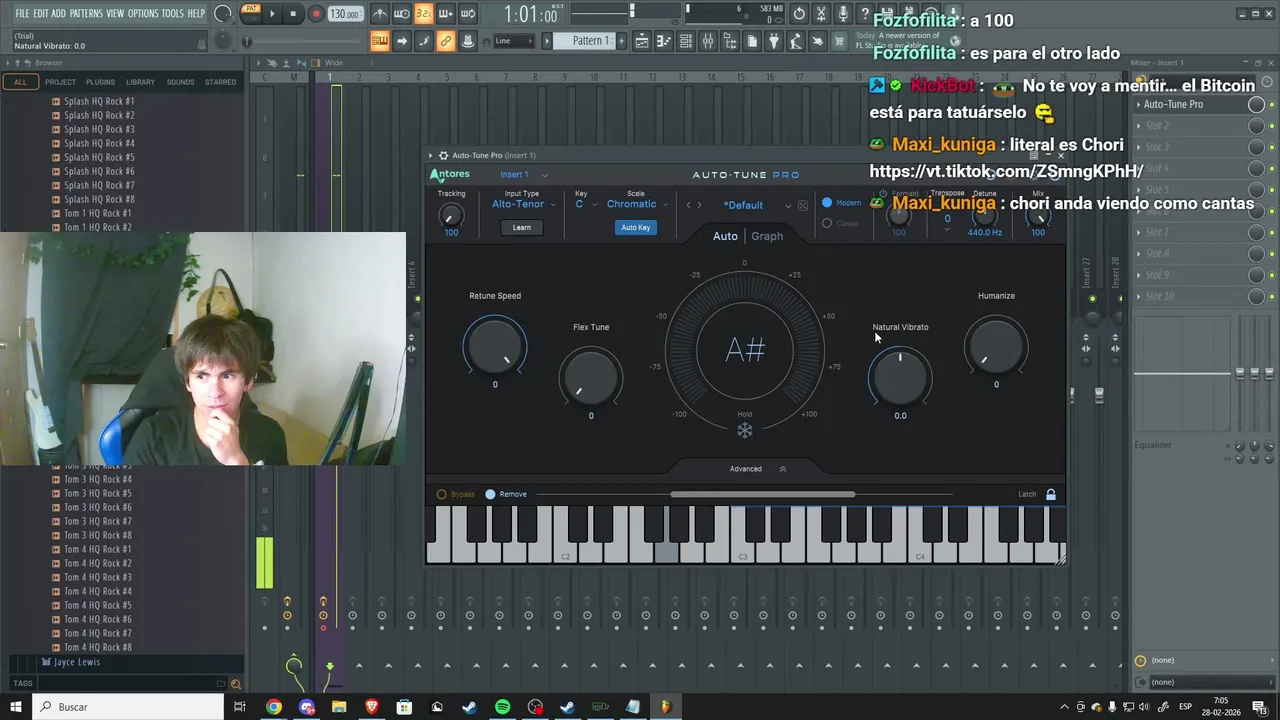The height and width of the screenshot is (720, 1280).
Task: Toggle the metronome icon
Action: pyautogui.click(x=380, y=14)
